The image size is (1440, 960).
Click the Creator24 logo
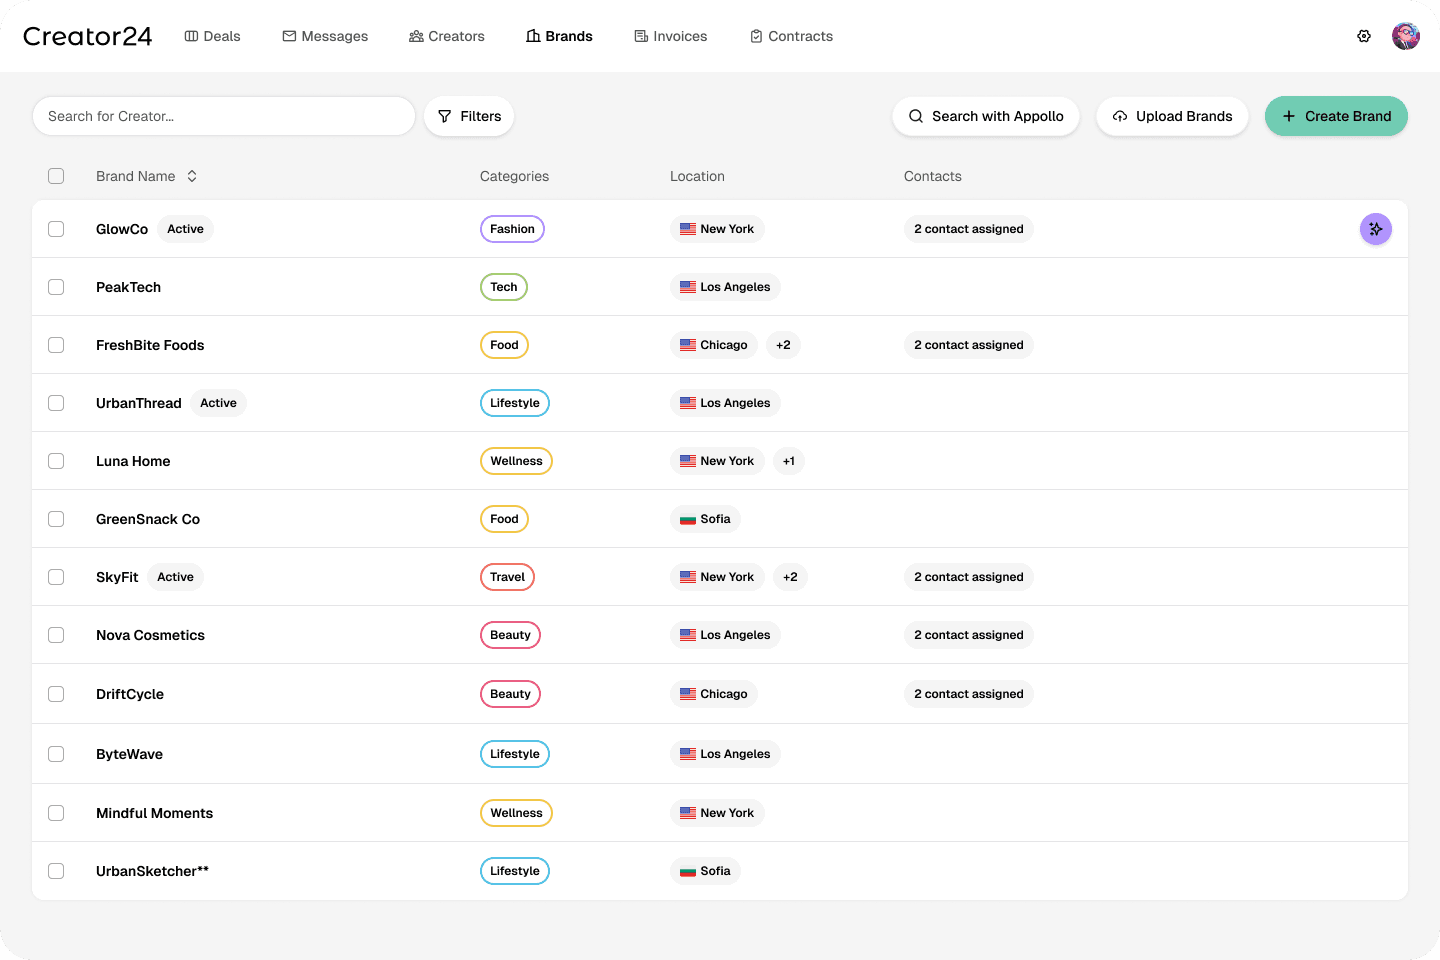pos(88,36)
